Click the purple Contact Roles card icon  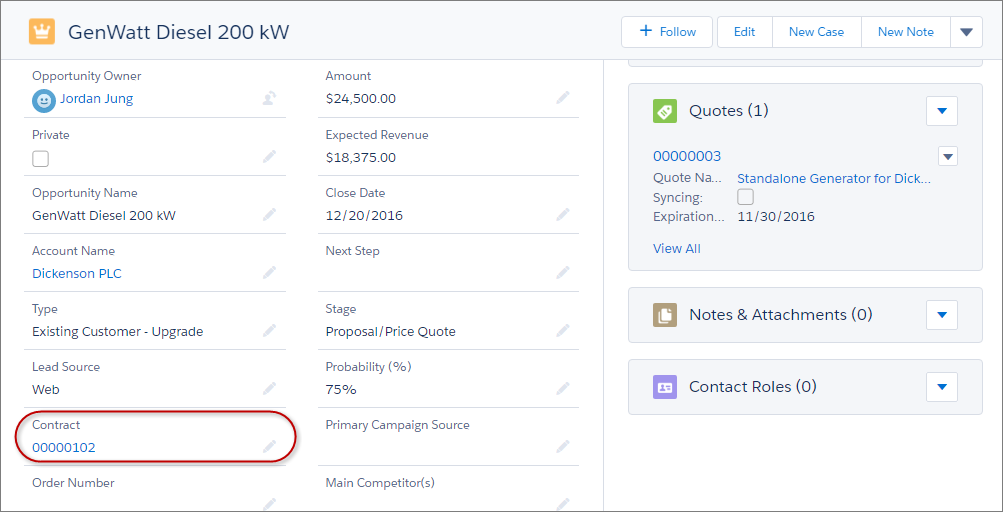point(665,387)
